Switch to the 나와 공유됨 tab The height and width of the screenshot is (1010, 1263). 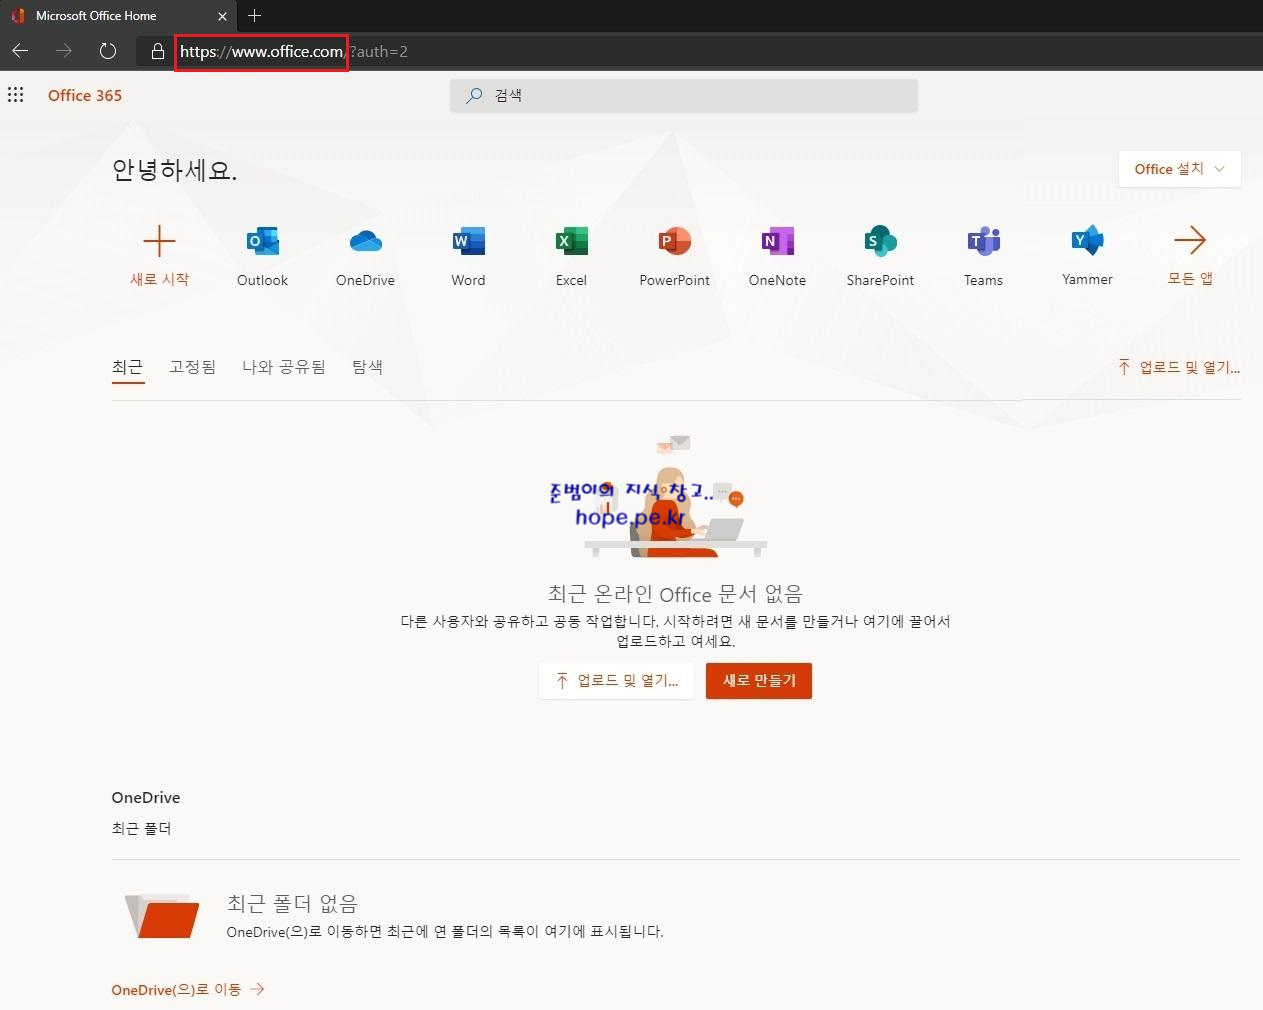click(284, 367)
